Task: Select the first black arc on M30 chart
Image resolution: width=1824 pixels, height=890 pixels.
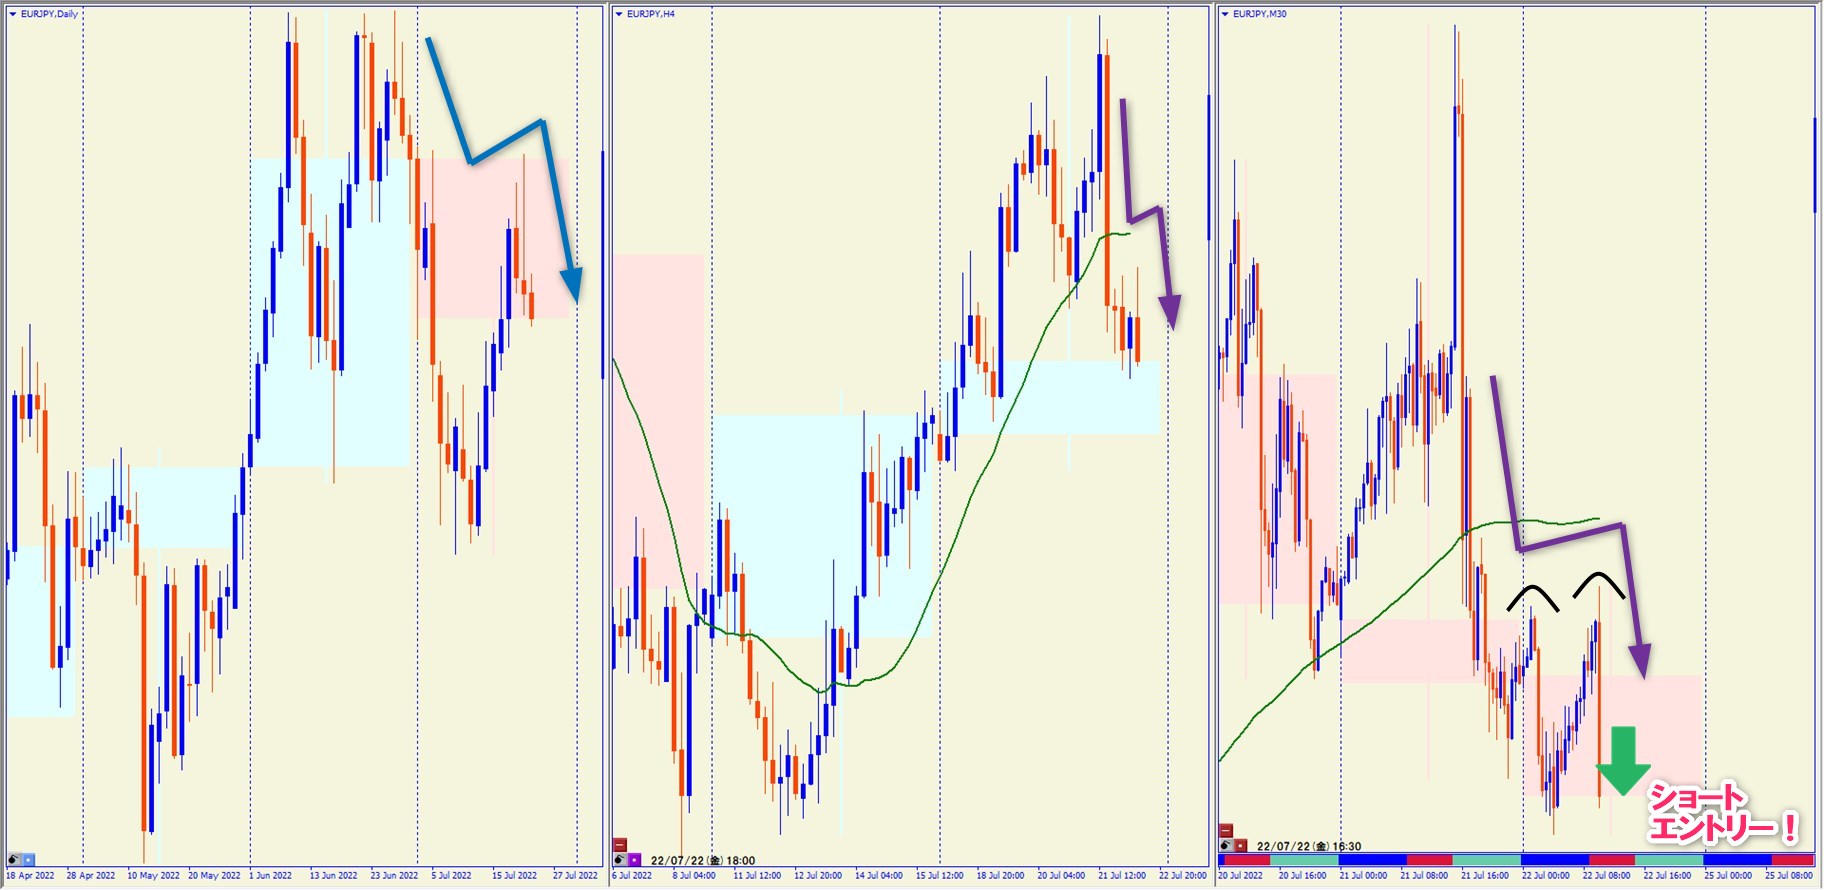Action: tap(1532, 598)
